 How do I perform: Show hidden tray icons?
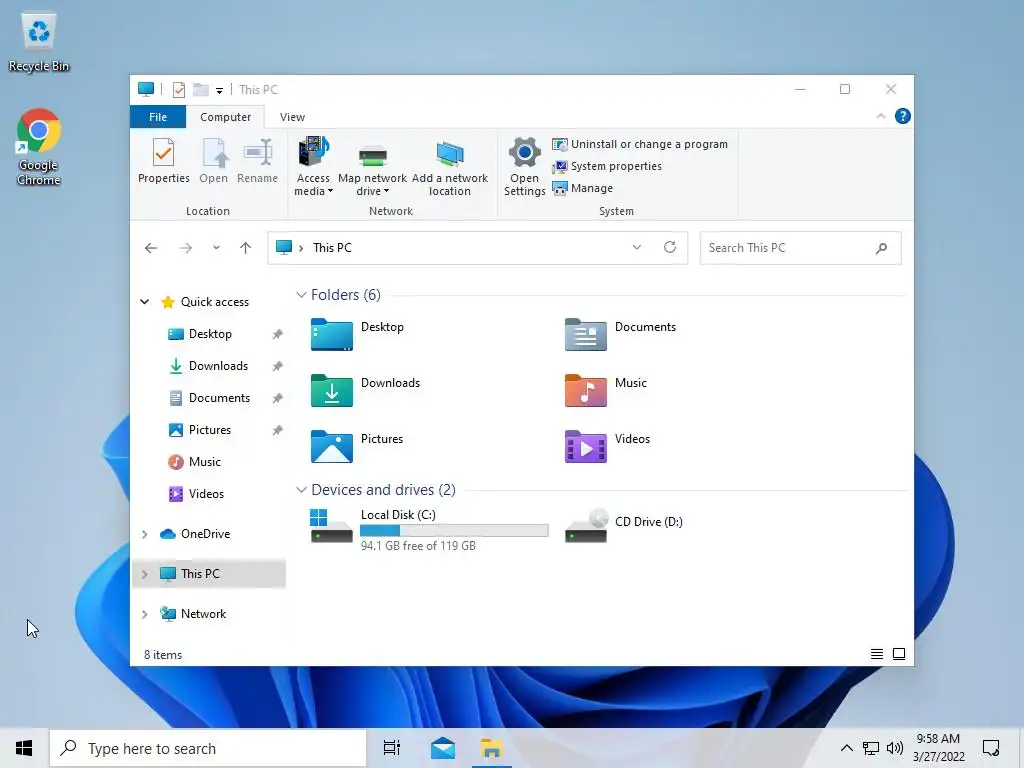point(846,748)
